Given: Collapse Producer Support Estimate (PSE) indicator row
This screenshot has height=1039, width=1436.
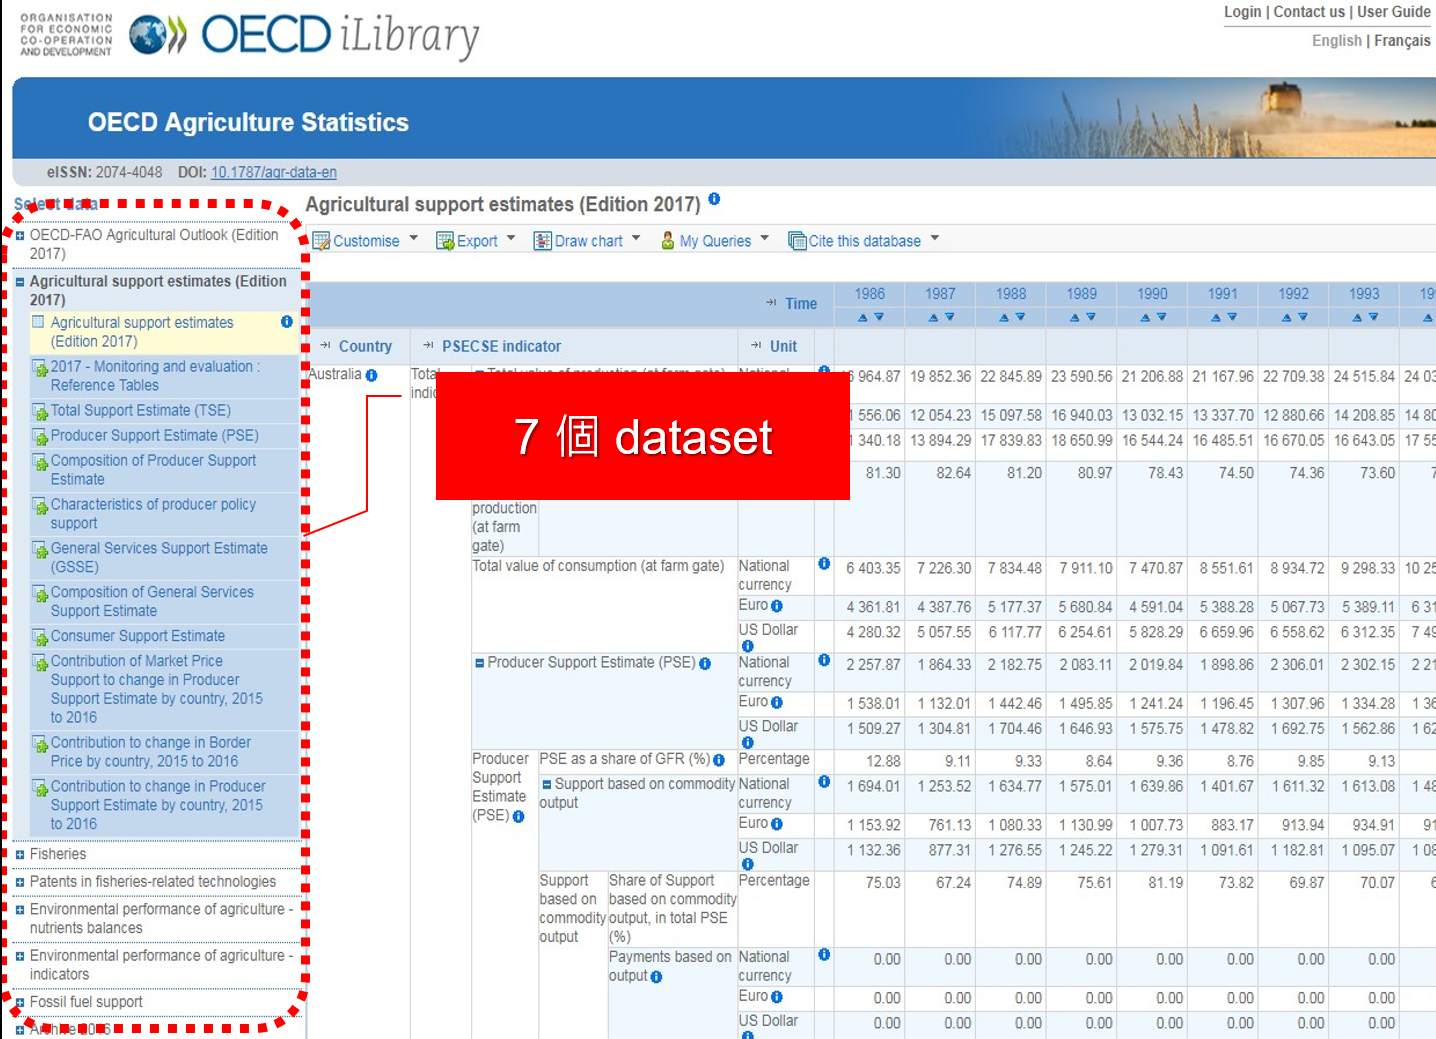Looking at the screenshot, I should 480,663.
